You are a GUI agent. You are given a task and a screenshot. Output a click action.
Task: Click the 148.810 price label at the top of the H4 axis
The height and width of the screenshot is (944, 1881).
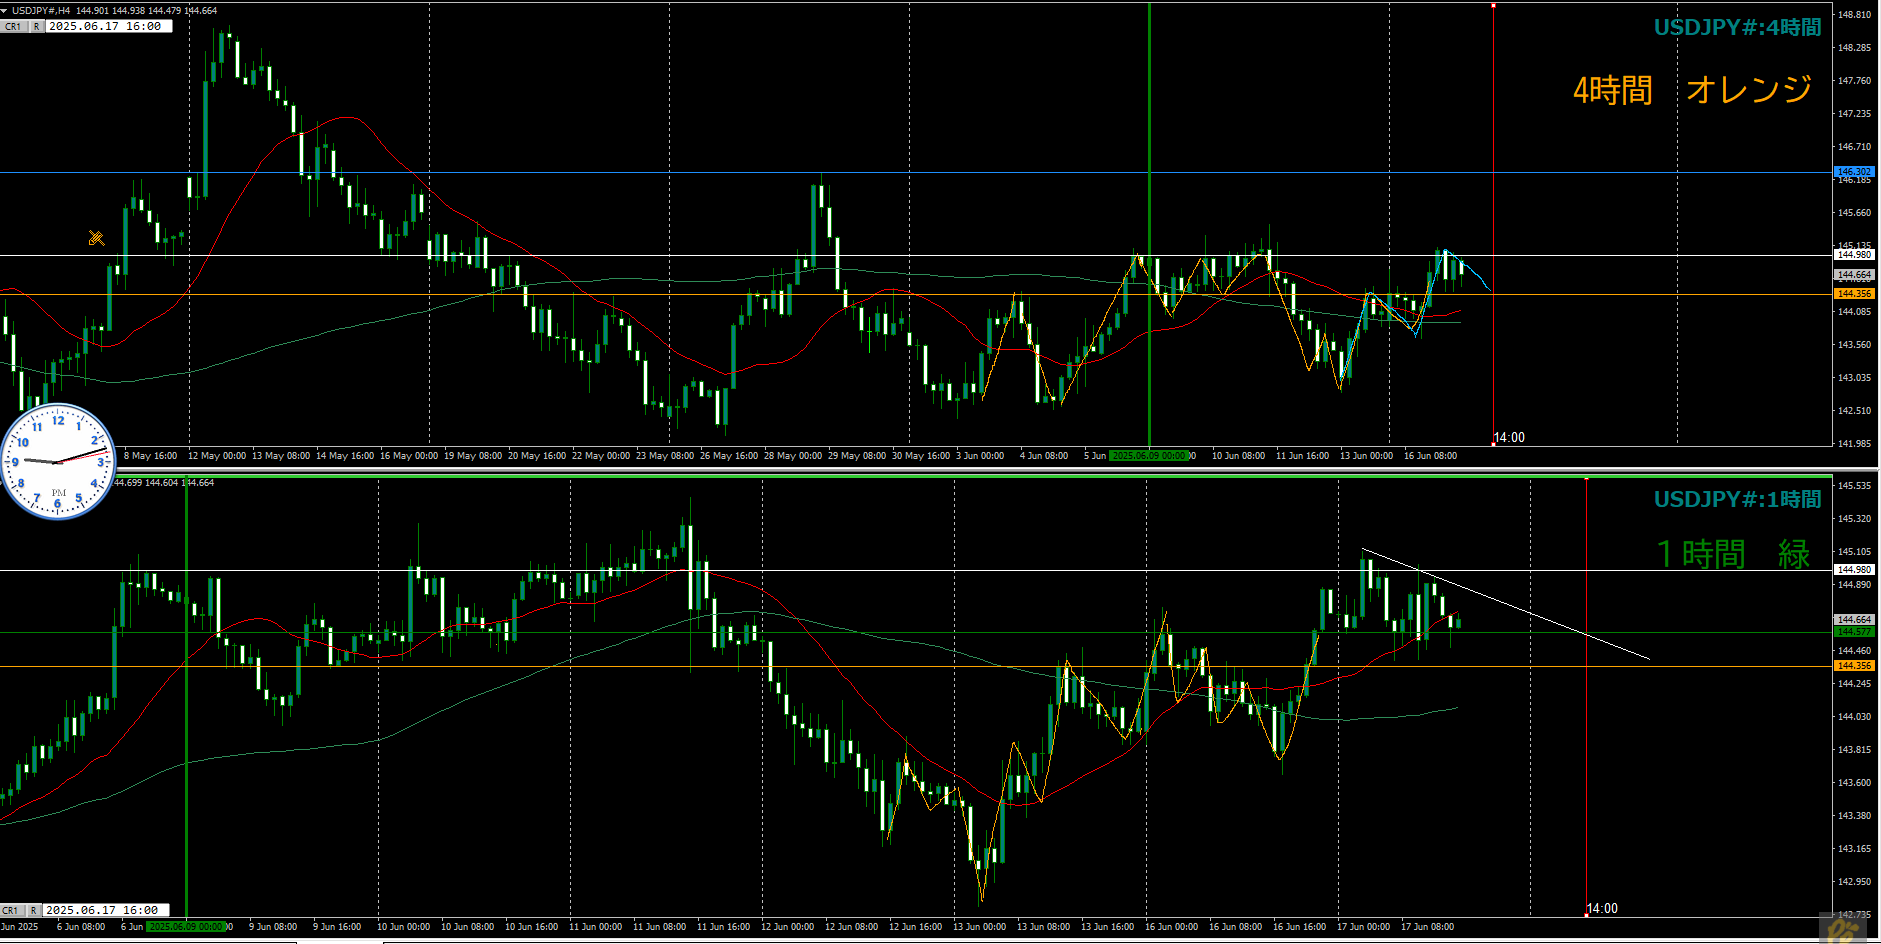point(1854,15)
